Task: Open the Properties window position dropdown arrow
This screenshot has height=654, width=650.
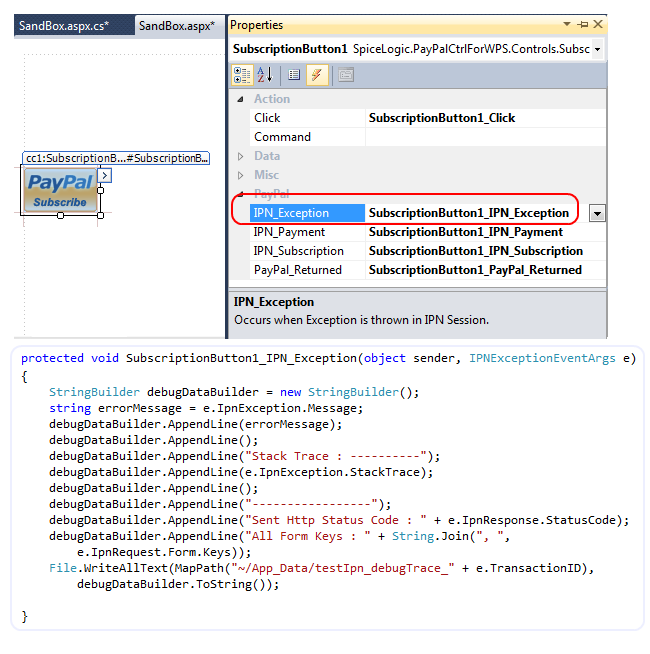Action: tap(567, 24)
